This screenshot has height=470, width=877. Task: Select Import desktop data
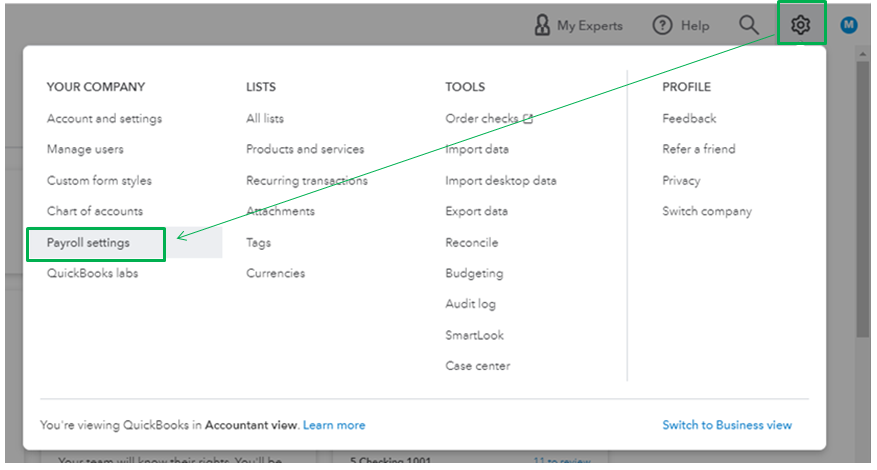click(501, 181)
